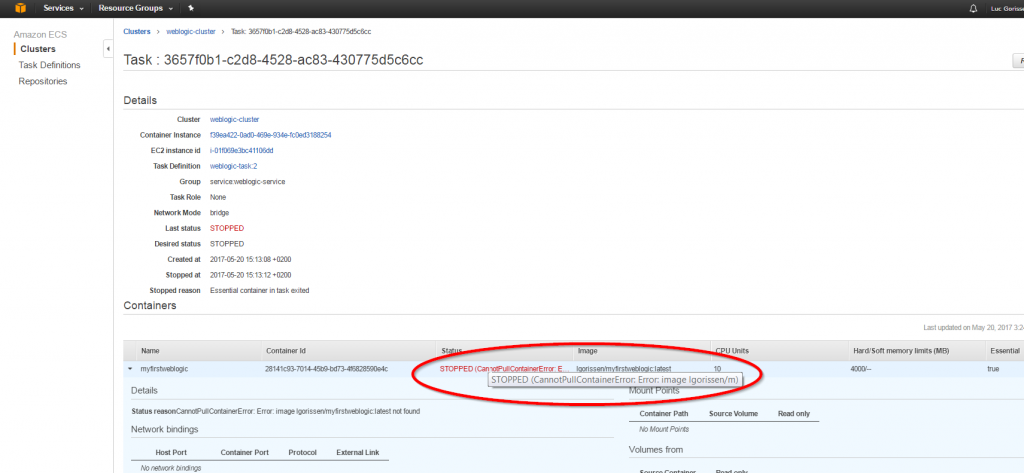Click the Clusters breadcrumb link

(x=137, y=32)
